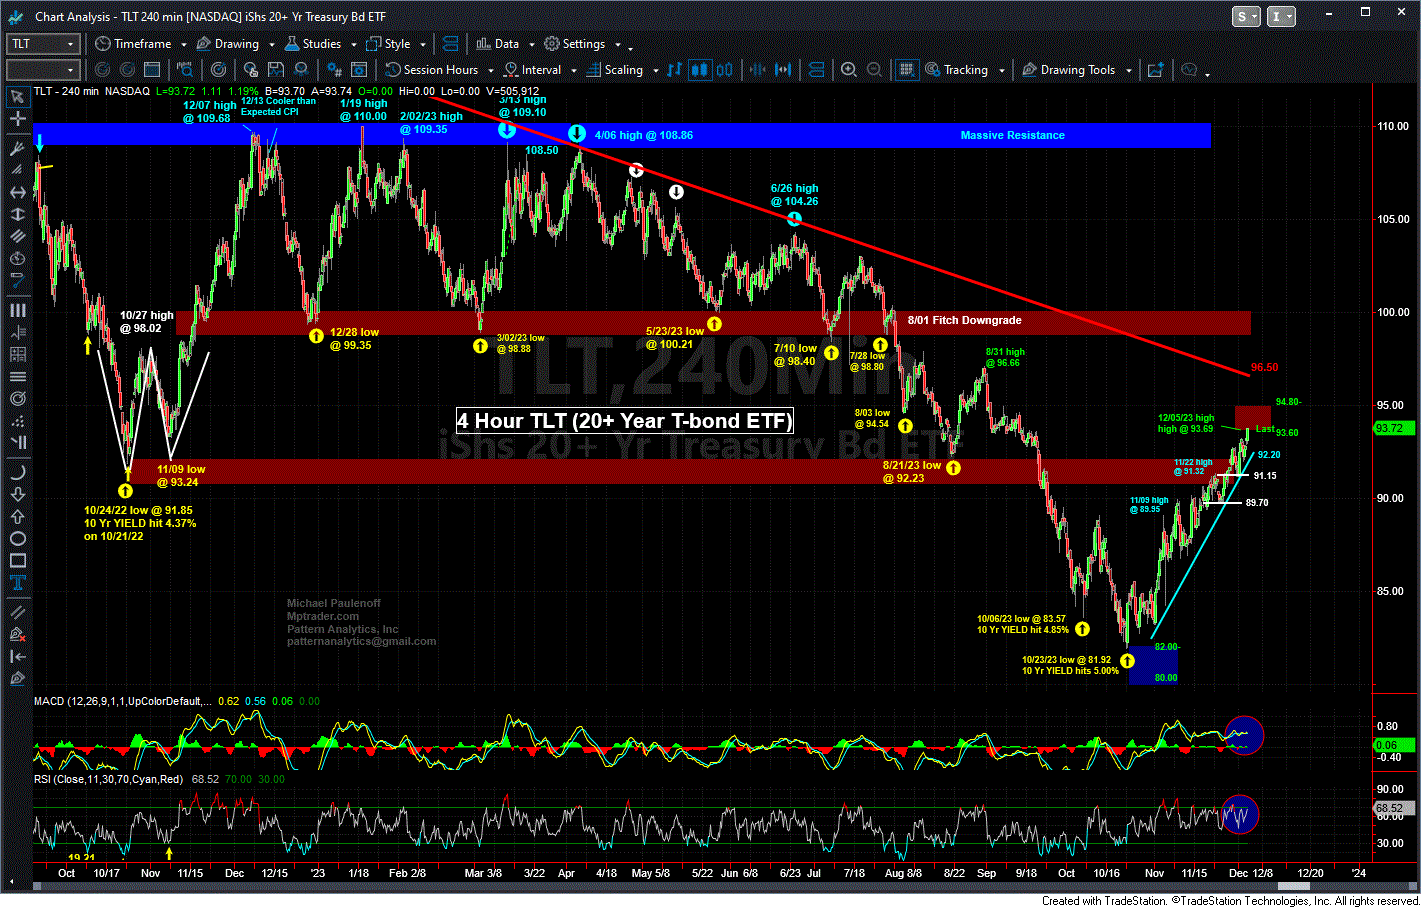Pick the parallel lines channel tool
This screenshot has width=1421, height=907.
[17, 237]
